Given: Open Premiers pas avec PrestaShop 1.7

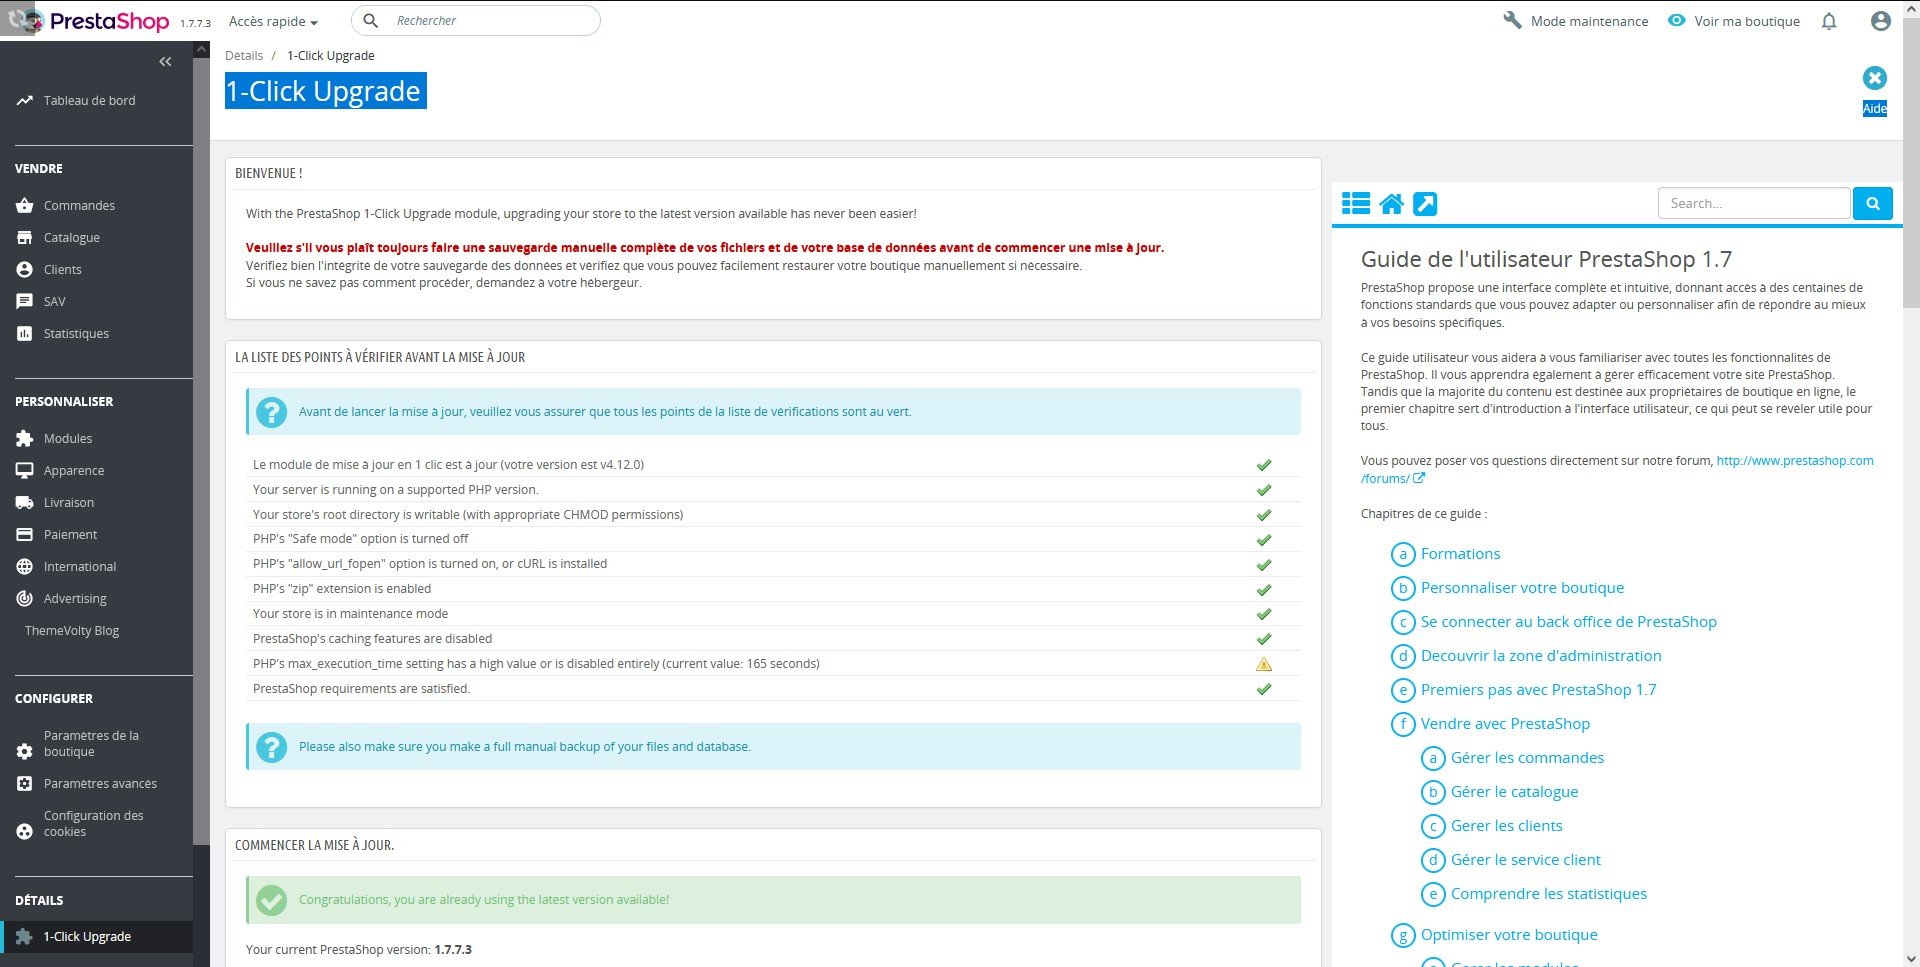Looking at the screenshot, I should pyautogui.click(x=1538, y=690).
